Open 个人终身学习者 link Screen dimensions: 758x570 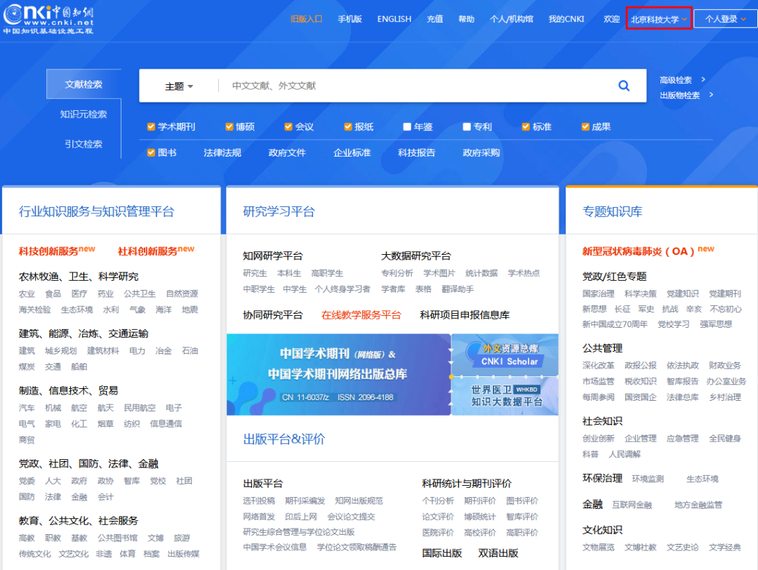pos(342,289)
